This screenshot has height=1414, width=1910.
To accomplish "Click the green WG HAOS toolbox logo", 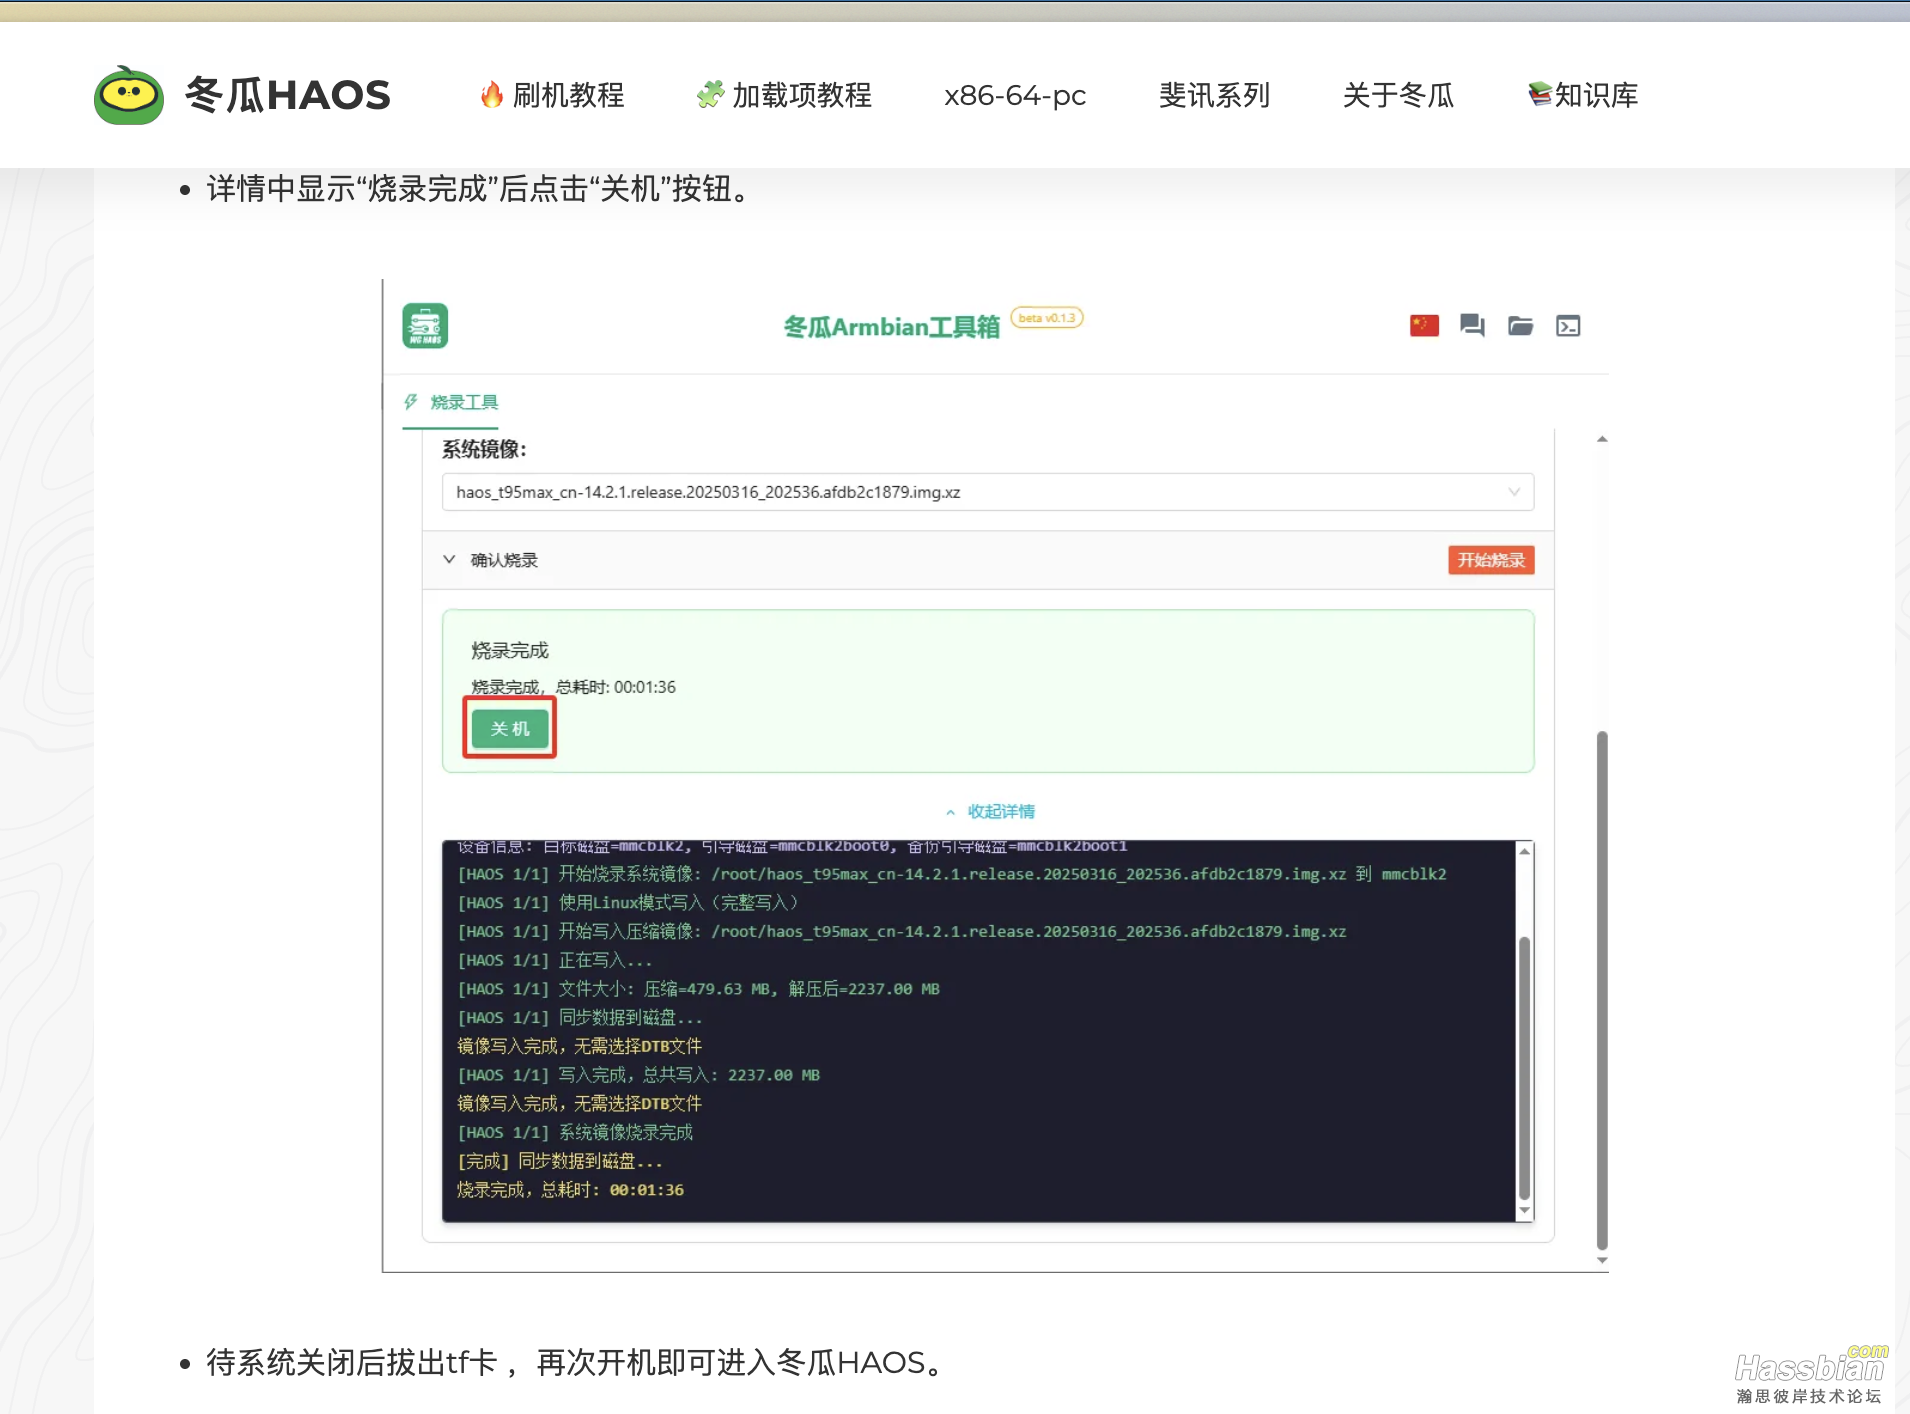I will (424, 324).
